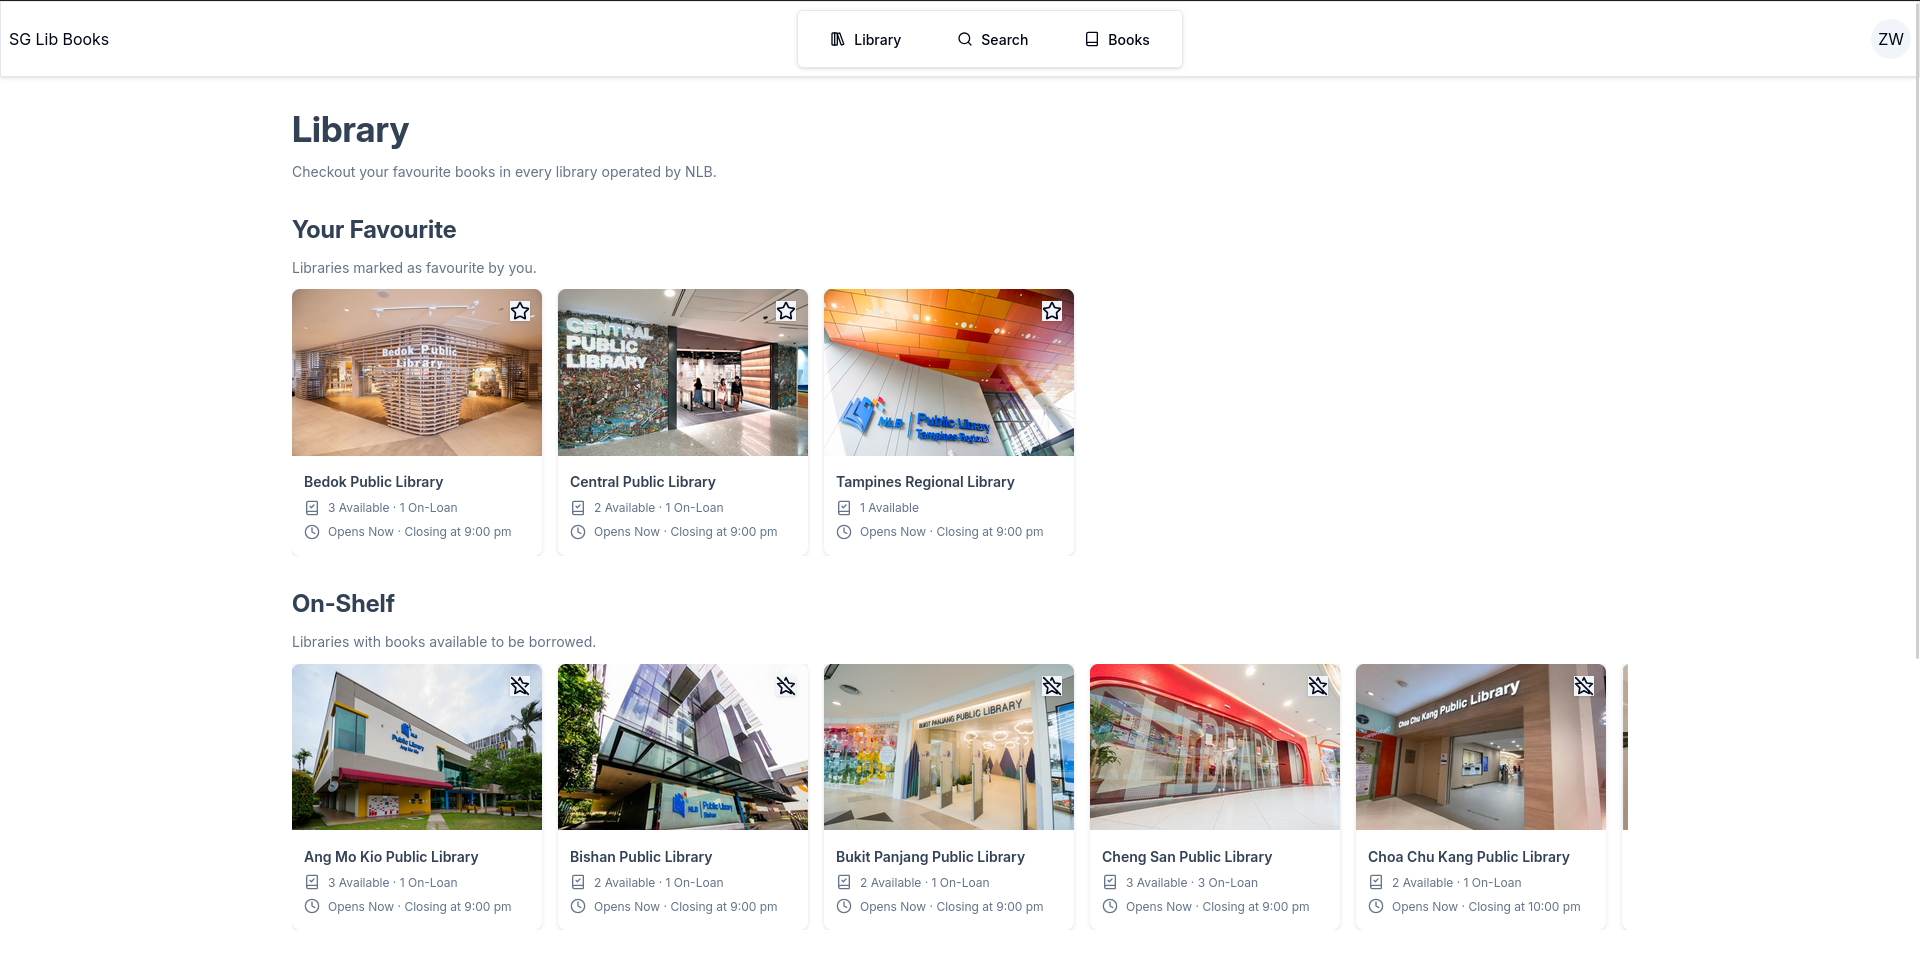Click the clock icon under Choa Chu Kang Public Library
This screenshot has height=961, width=1920.
[1376, 907]
